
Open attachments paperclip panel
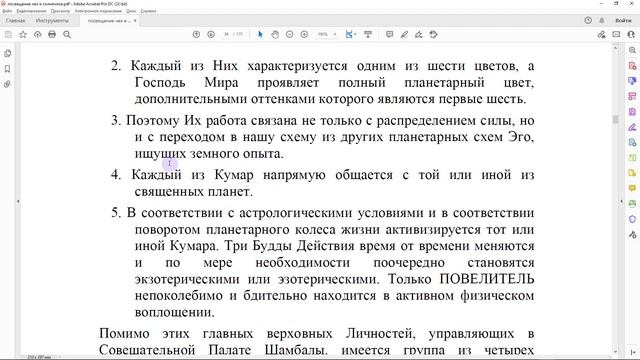(x=7, y=84)
